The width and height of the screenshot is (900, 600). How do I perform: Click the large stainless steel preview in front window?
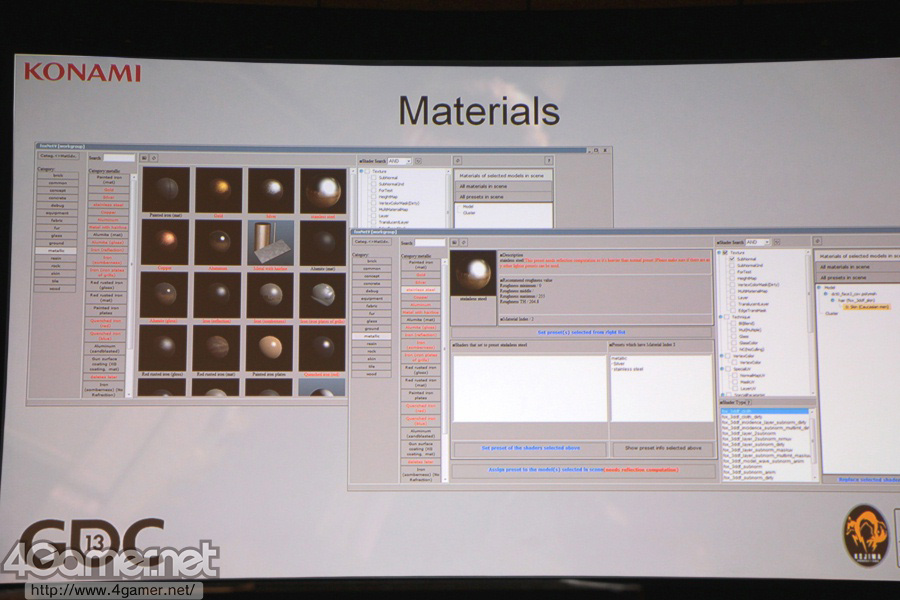(x=472, y=272)
